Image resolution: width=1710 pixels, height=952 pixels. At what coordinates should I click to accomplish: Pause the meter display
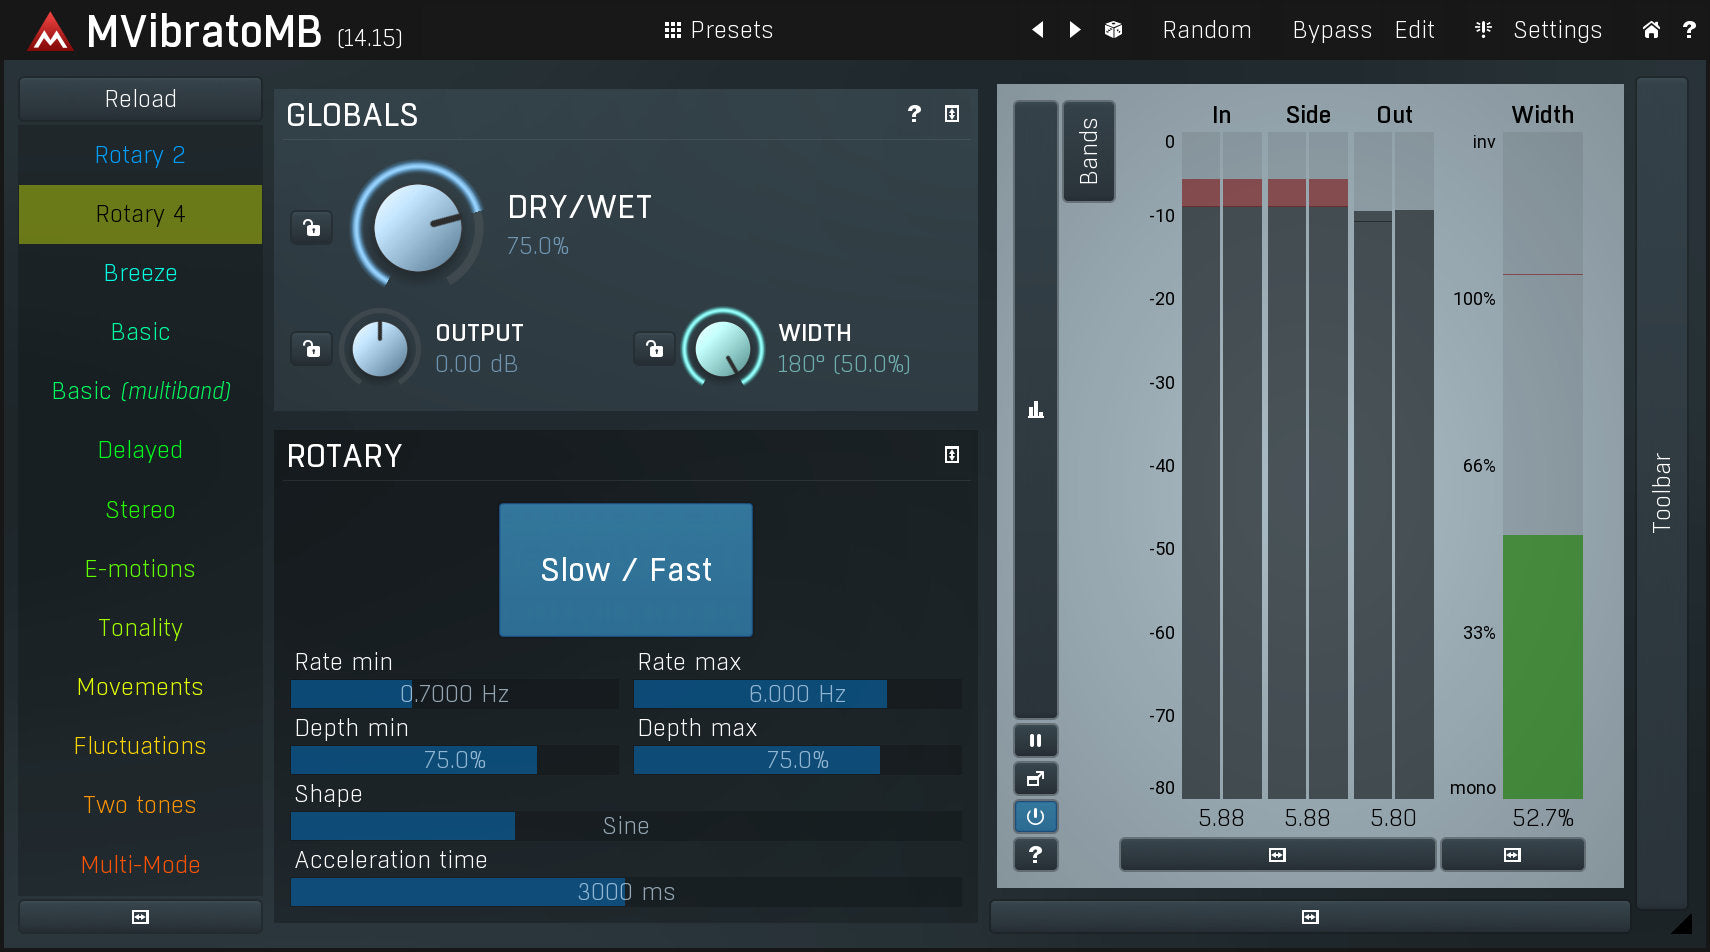(1036, 741)
